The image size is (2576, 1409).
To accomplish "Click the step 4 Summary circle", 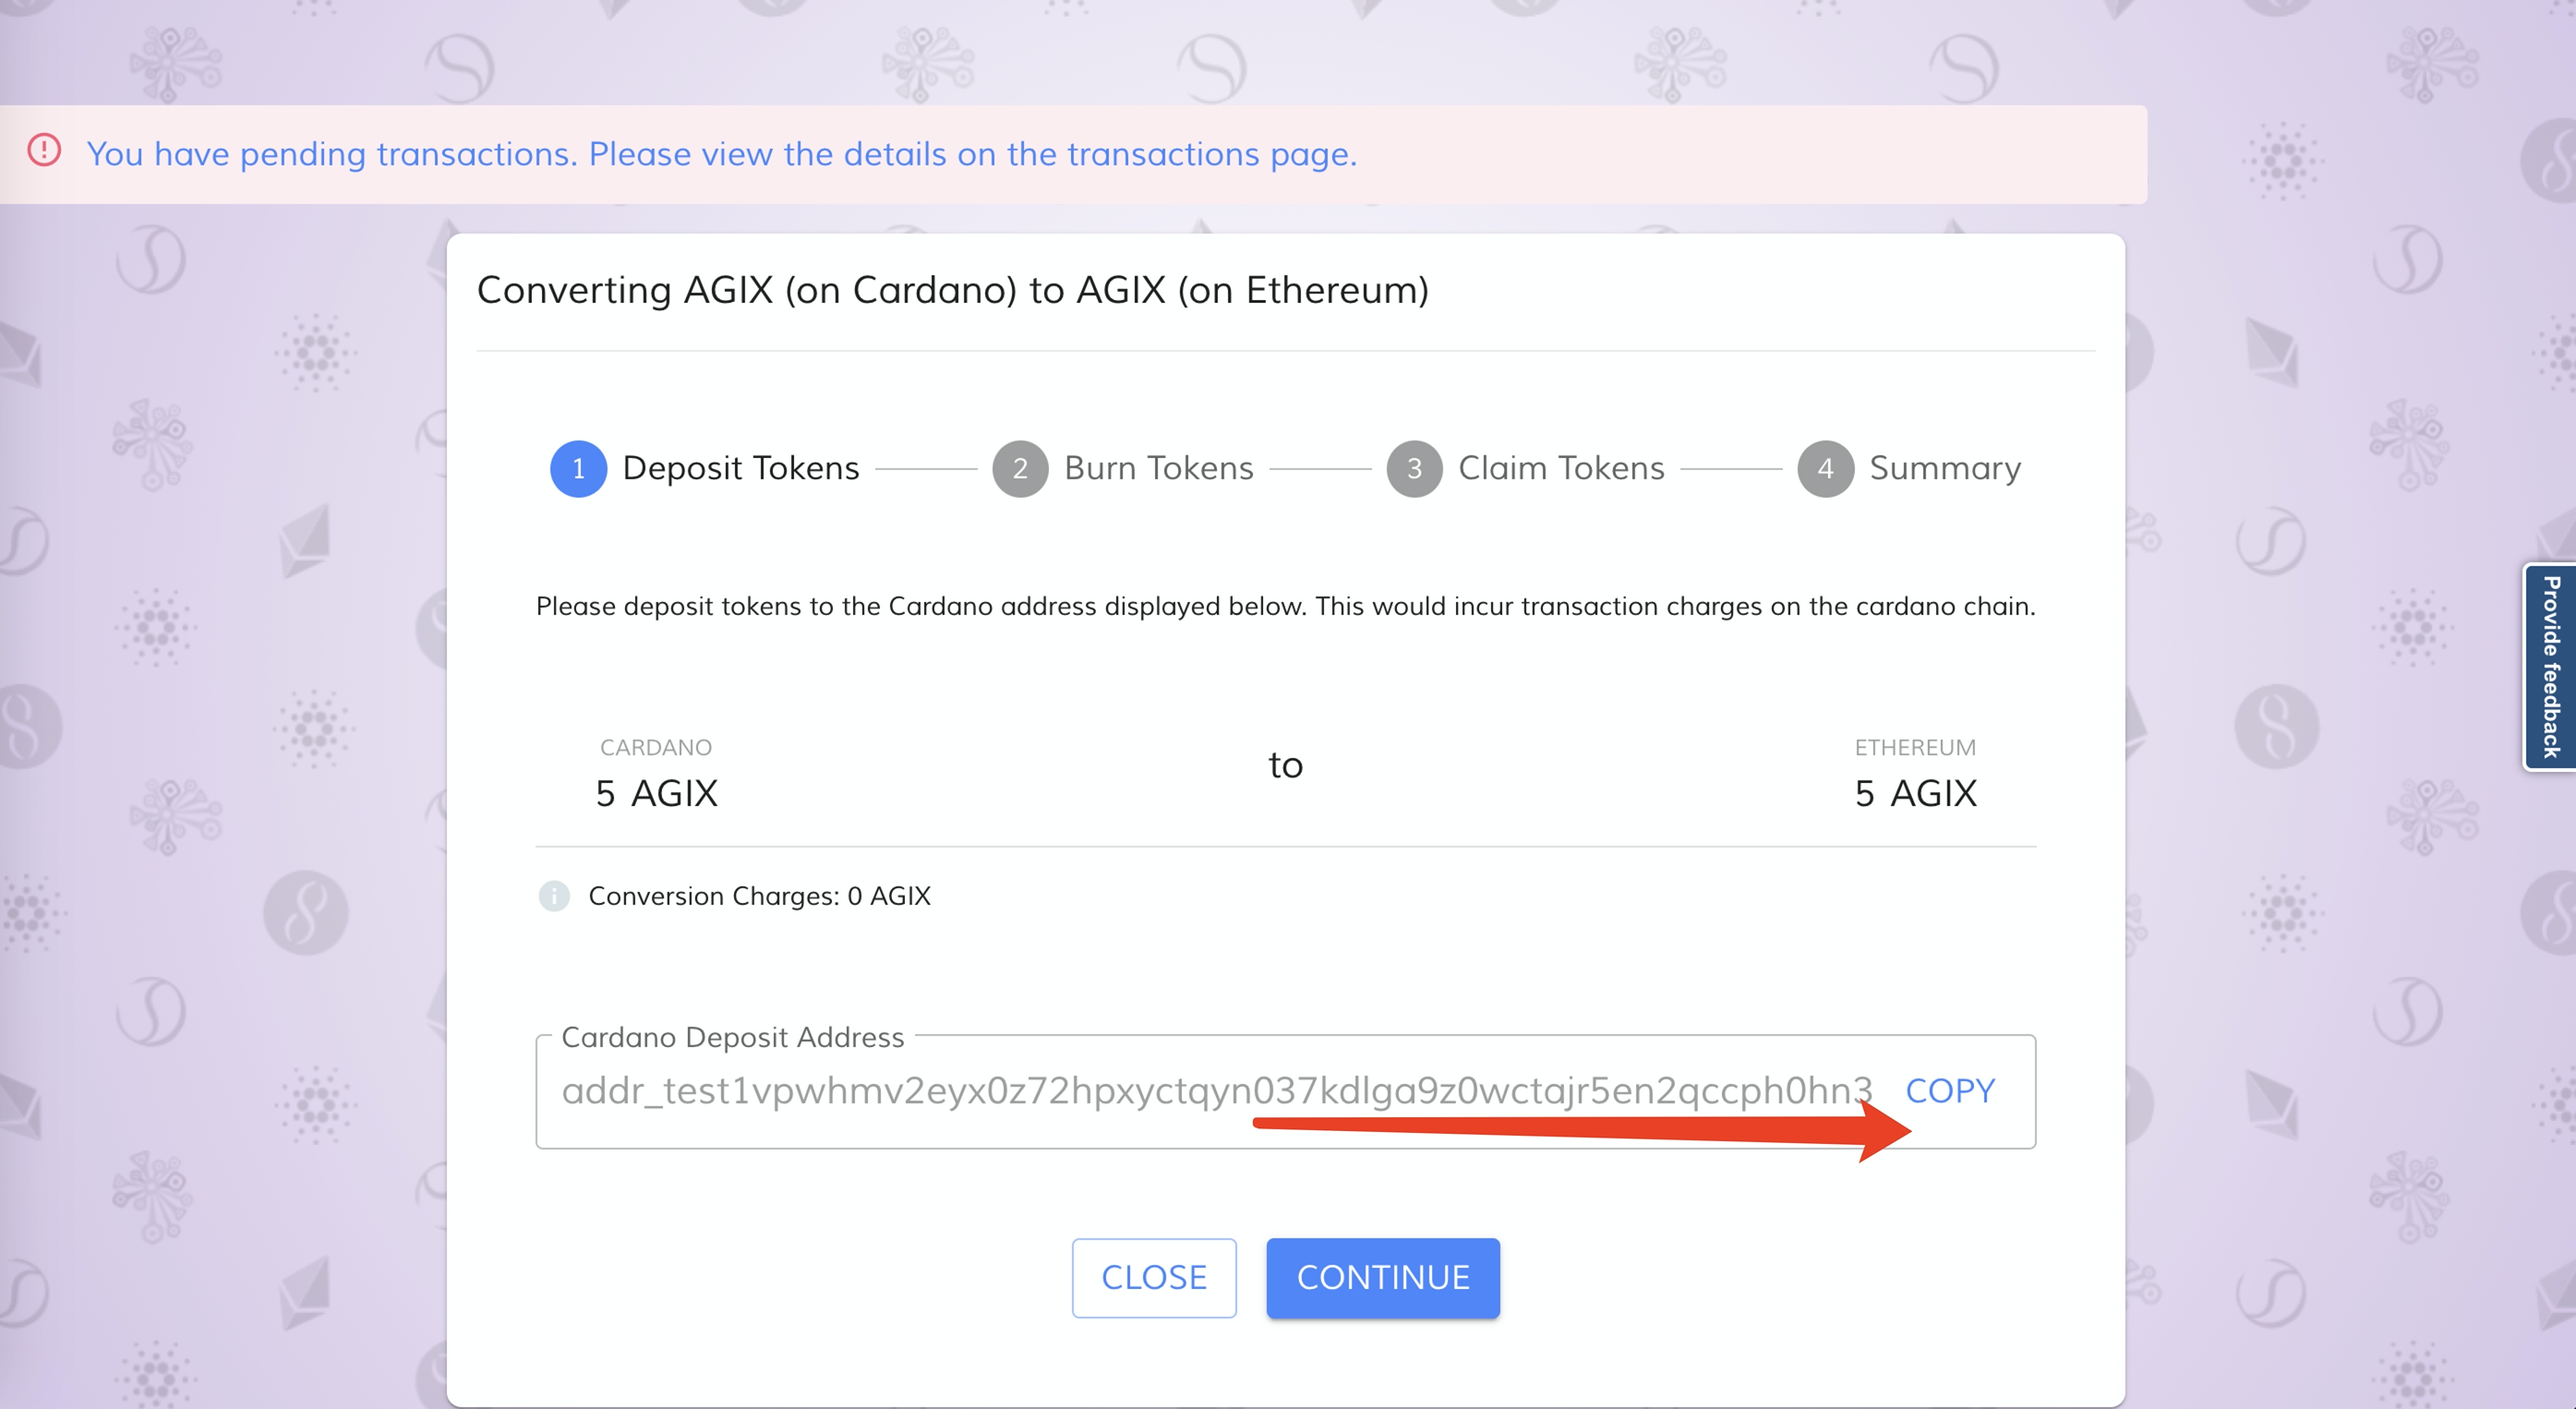I will tap(1825, 468).
